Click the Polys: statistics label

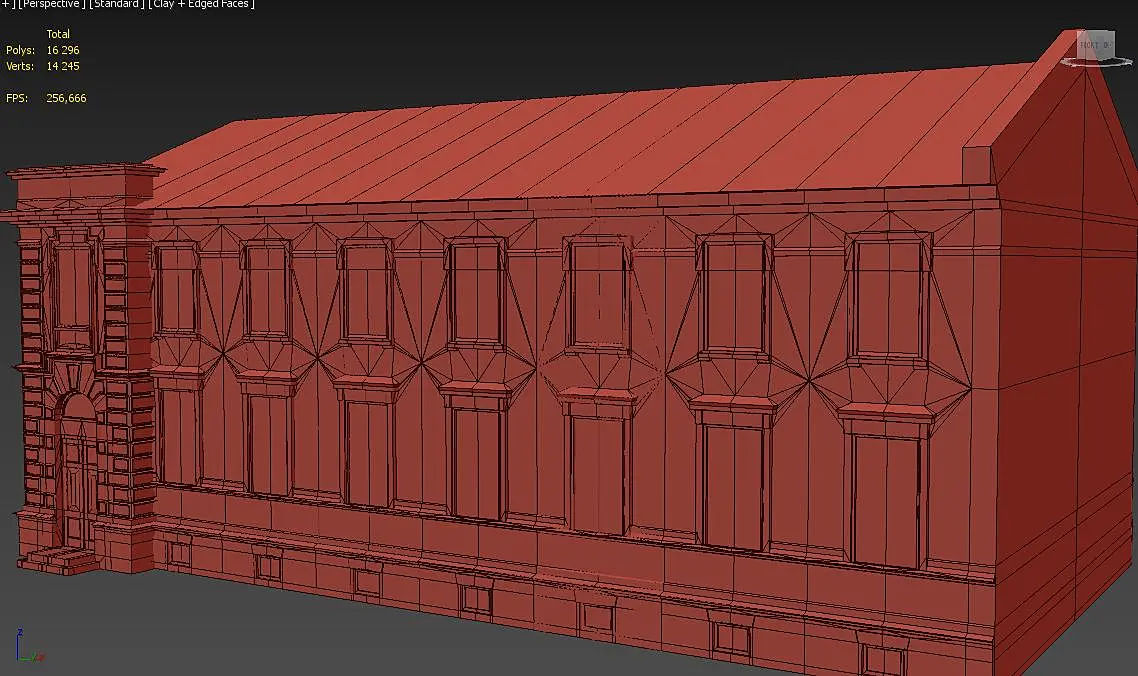point(20,50)
